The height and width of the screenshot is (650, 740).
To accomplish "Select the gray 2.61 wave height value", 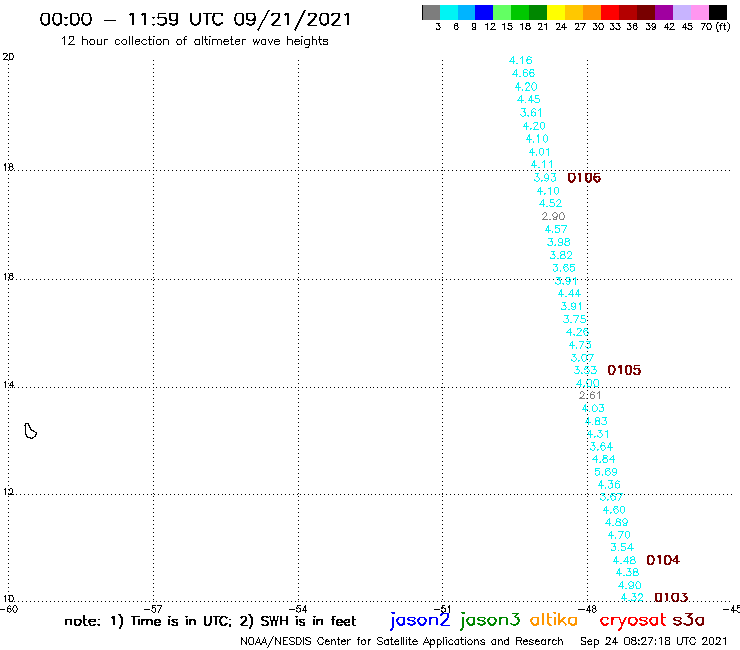I will [x=590, y=396].
